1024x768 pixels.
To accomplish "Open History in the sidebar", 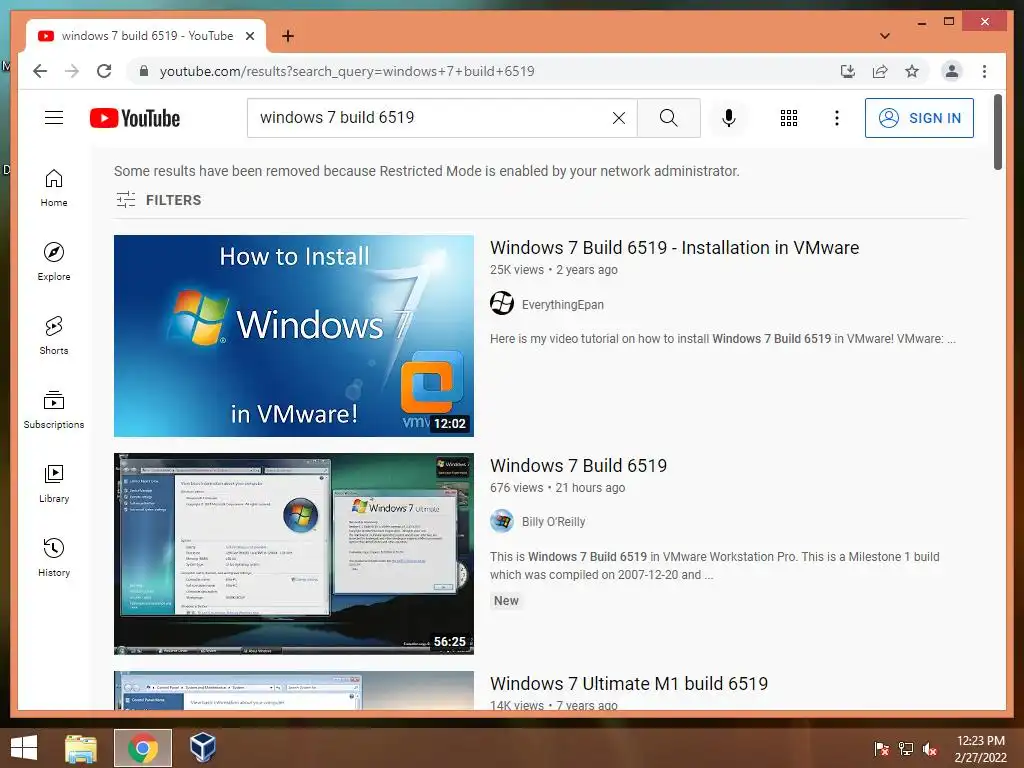I will click(x=54, y=557).
